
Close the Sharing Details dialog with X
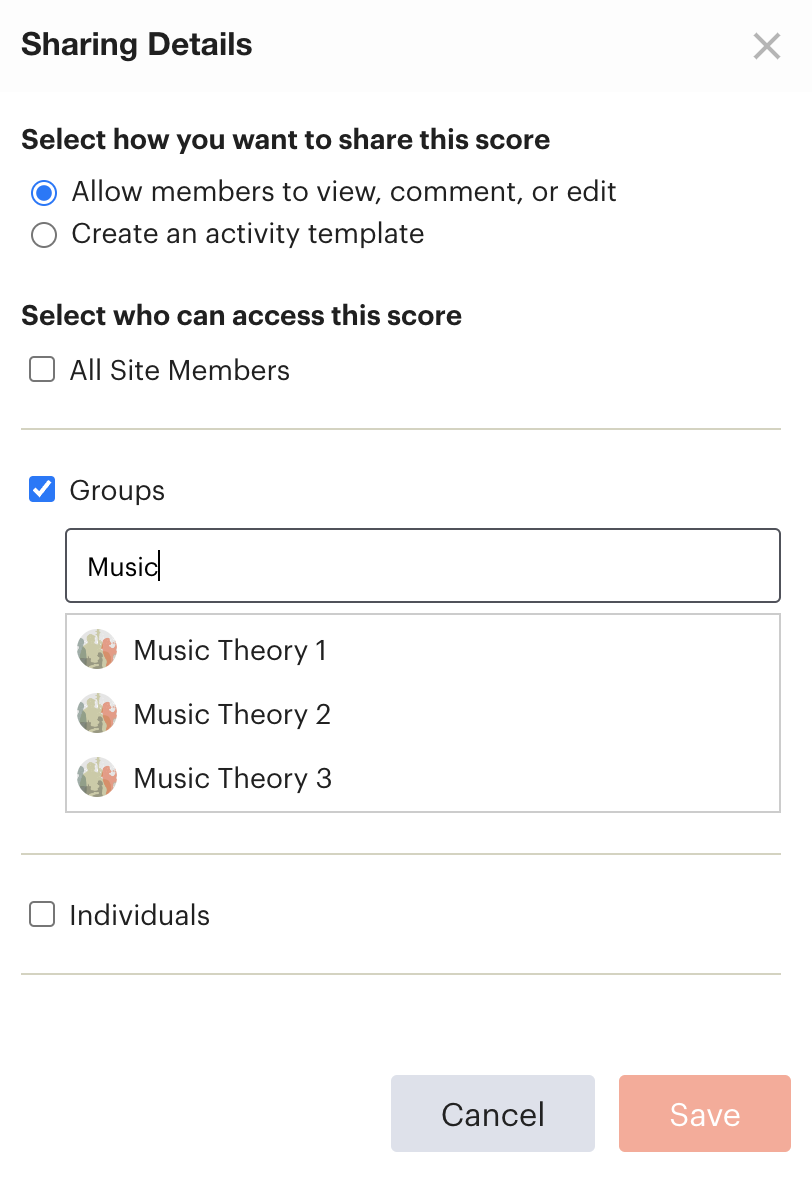[x=766, y=46]
